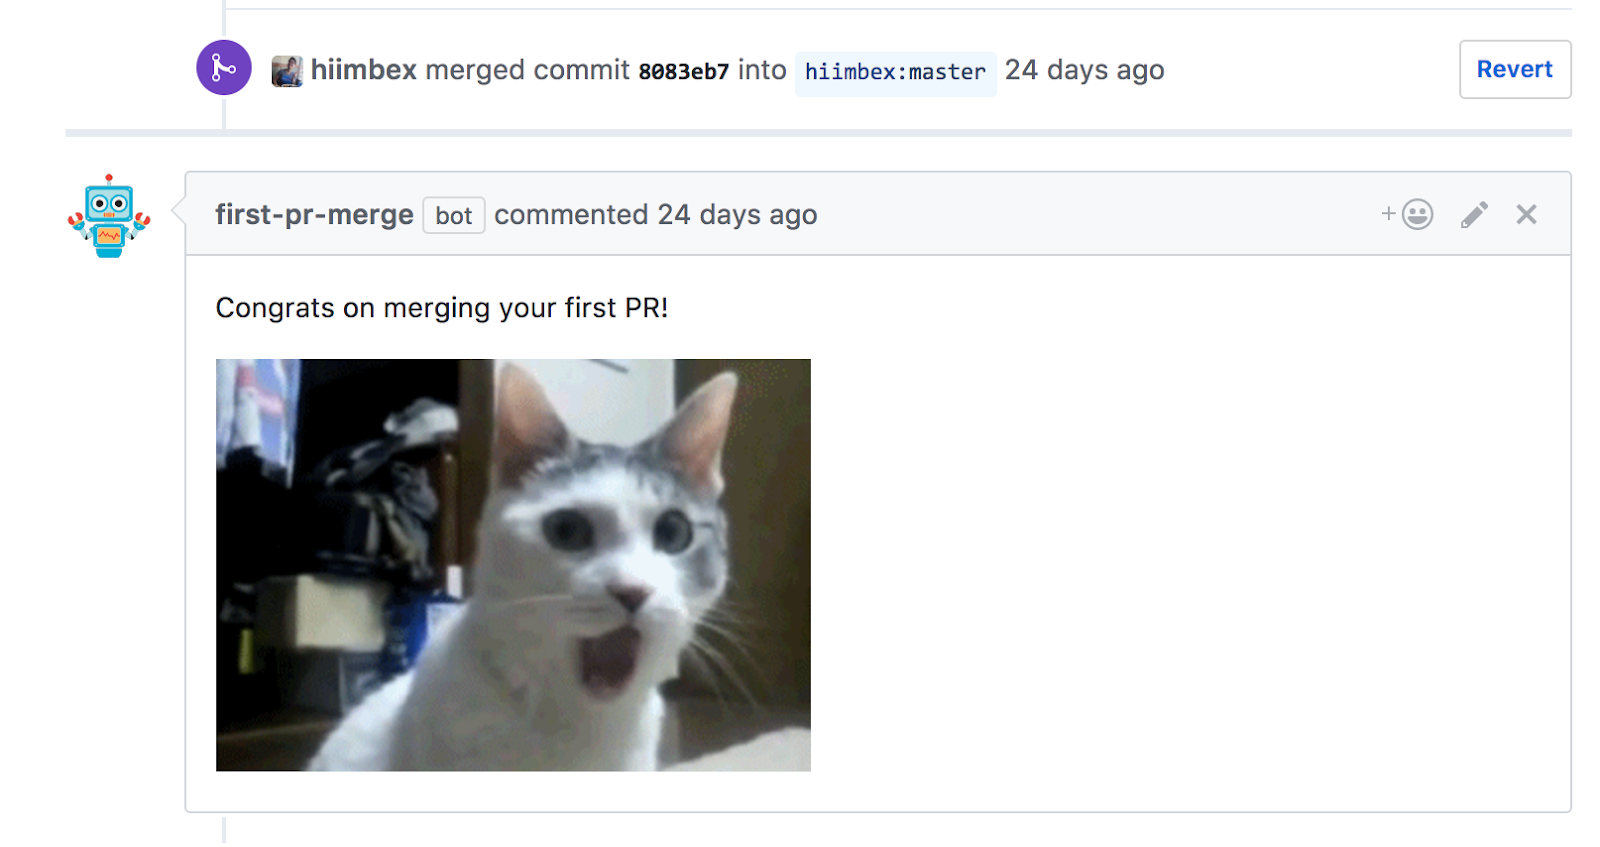Screen dimensions: 1600x847
Task: Click the 'merged commit' text
Action: click(528, 70)
